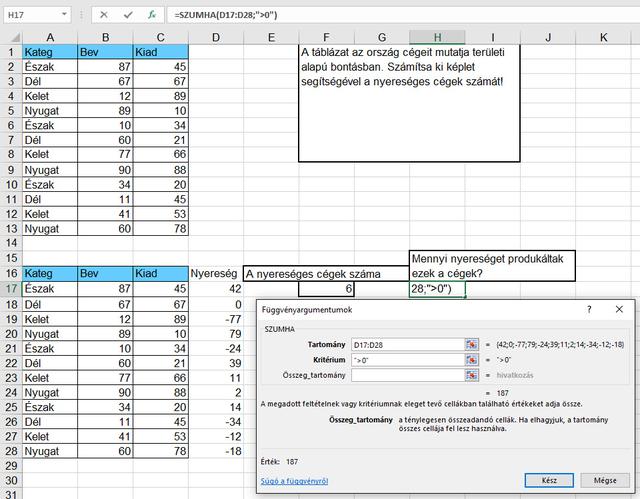This screenshot has height=499, width=640.
Task: Select row 30 header
Action: click(11, 480)
